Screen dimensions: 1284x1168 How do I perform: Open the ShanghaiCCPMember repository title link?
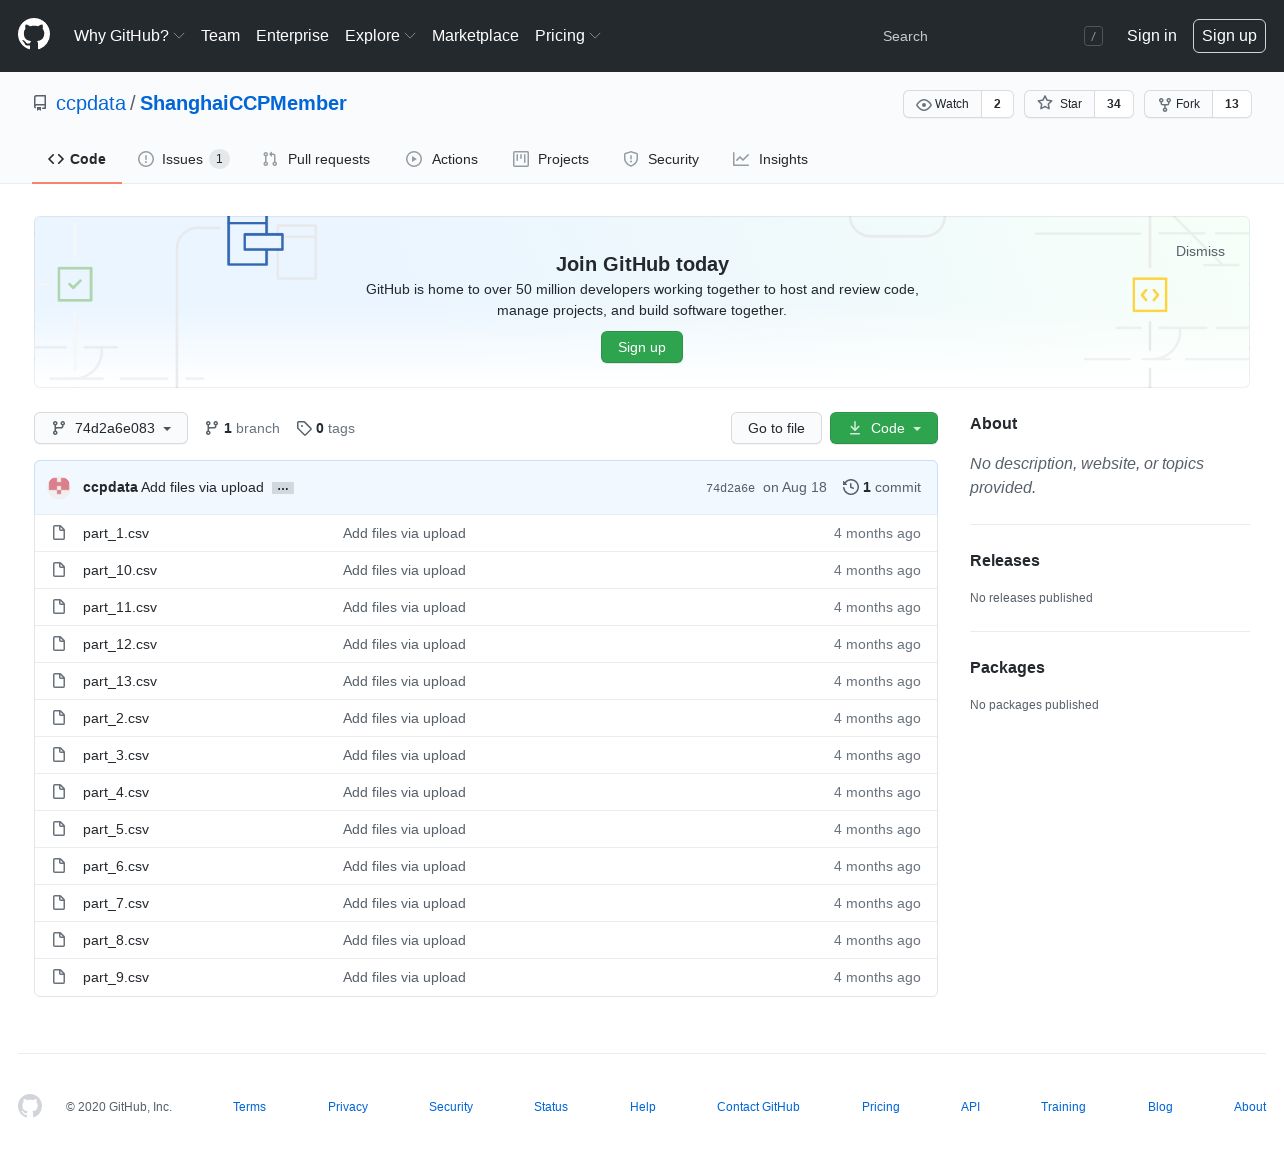point(243,103)
